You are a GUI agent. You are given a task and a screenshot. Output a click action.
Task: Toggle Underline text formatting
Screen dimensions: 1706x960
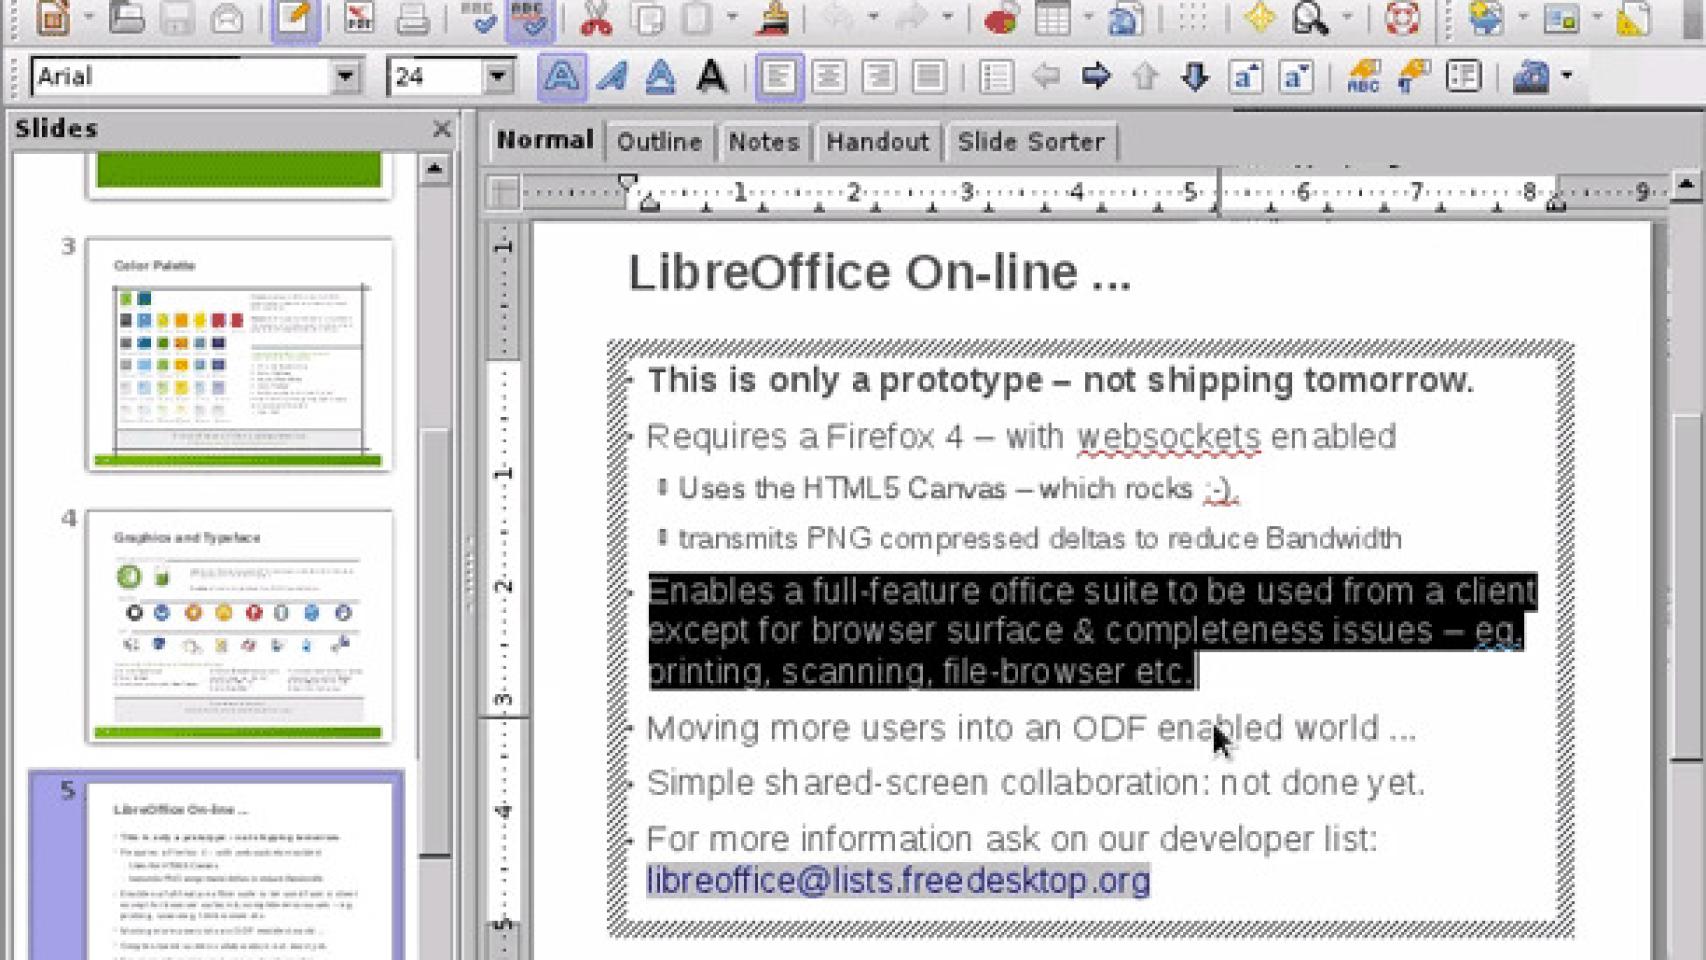click(x=660, y=77)
